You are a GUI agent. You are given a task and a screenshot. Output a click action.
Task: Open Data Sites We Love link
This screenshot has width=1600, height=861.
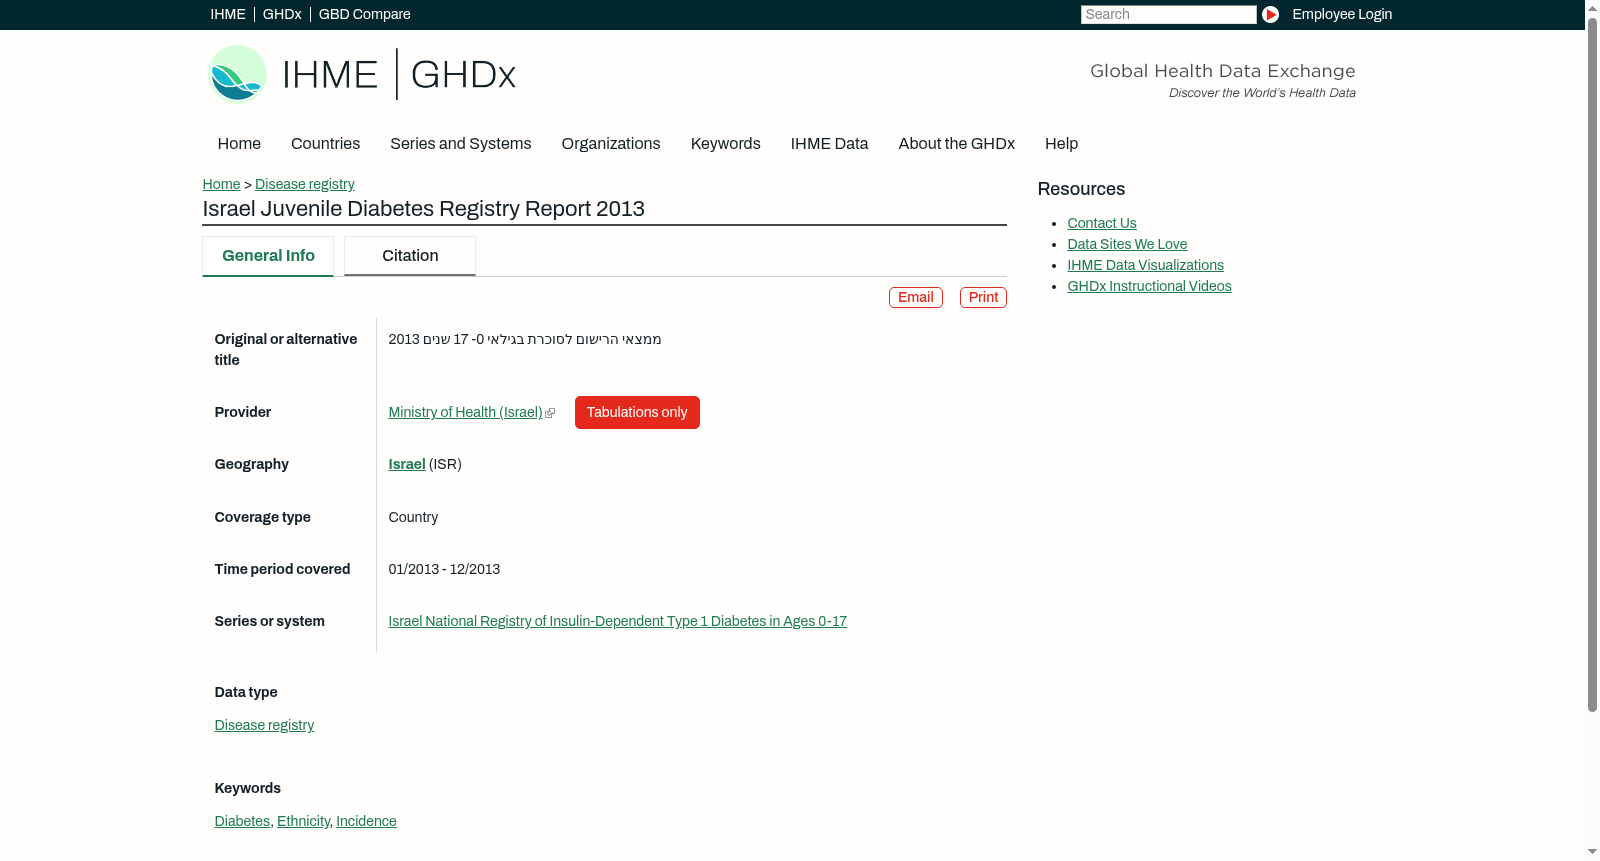coord(1127,244)
